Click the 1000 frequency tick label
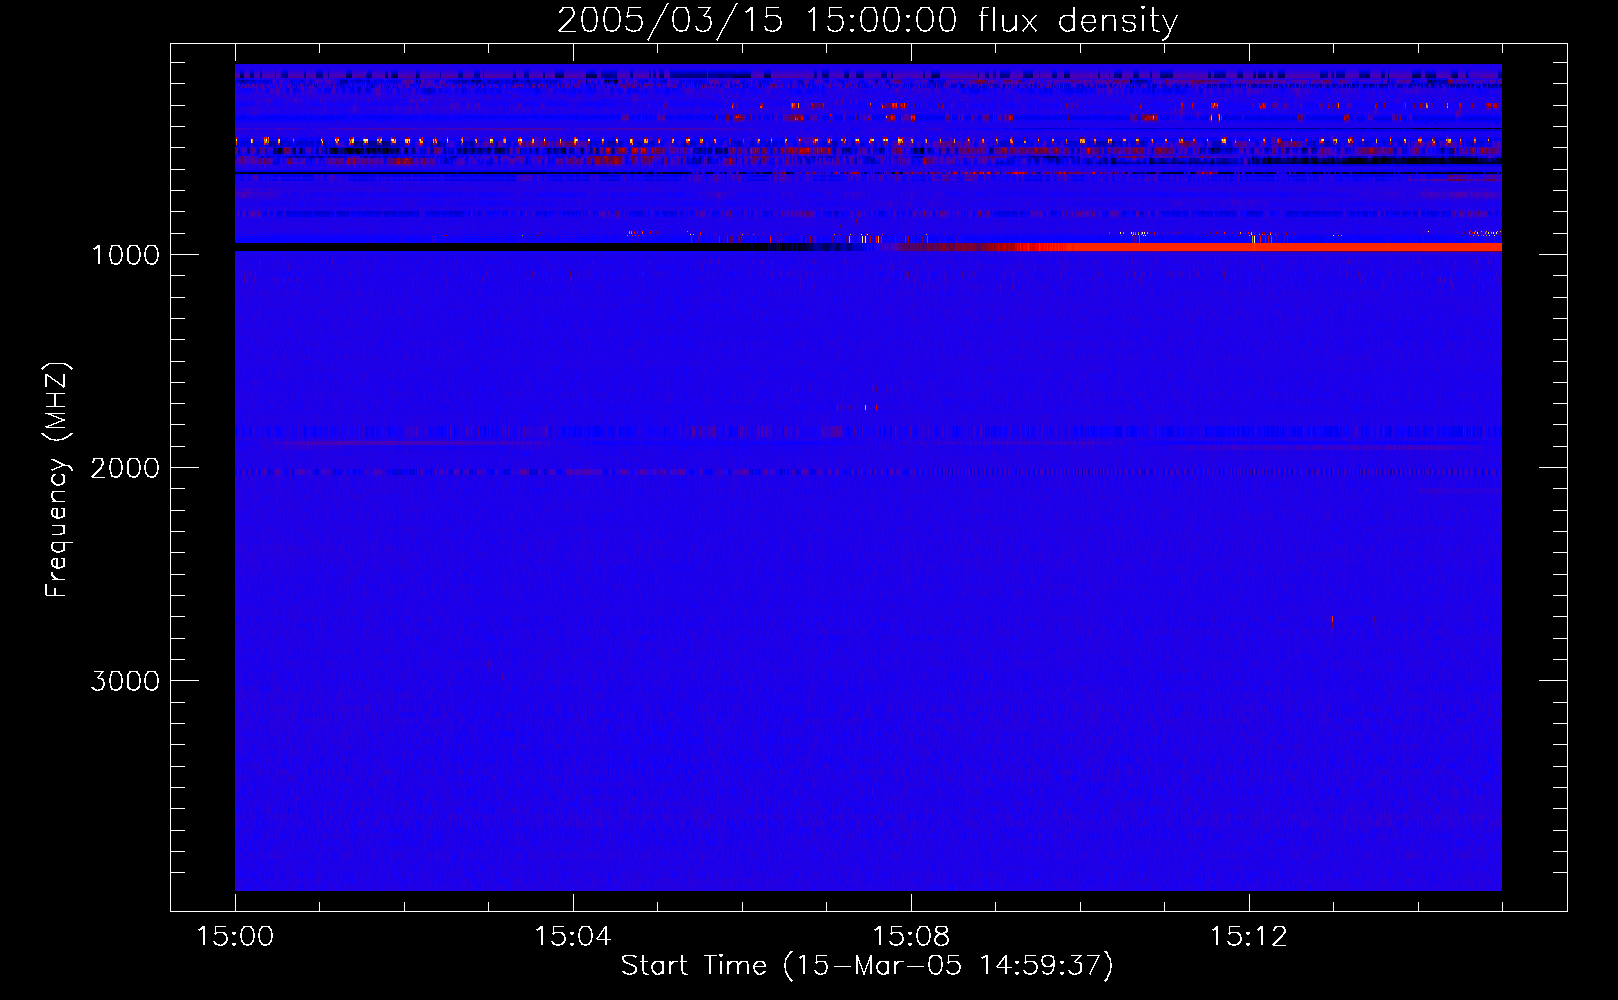The image size is (1618, 1000). pyautogui.click(x=125, y=255)
